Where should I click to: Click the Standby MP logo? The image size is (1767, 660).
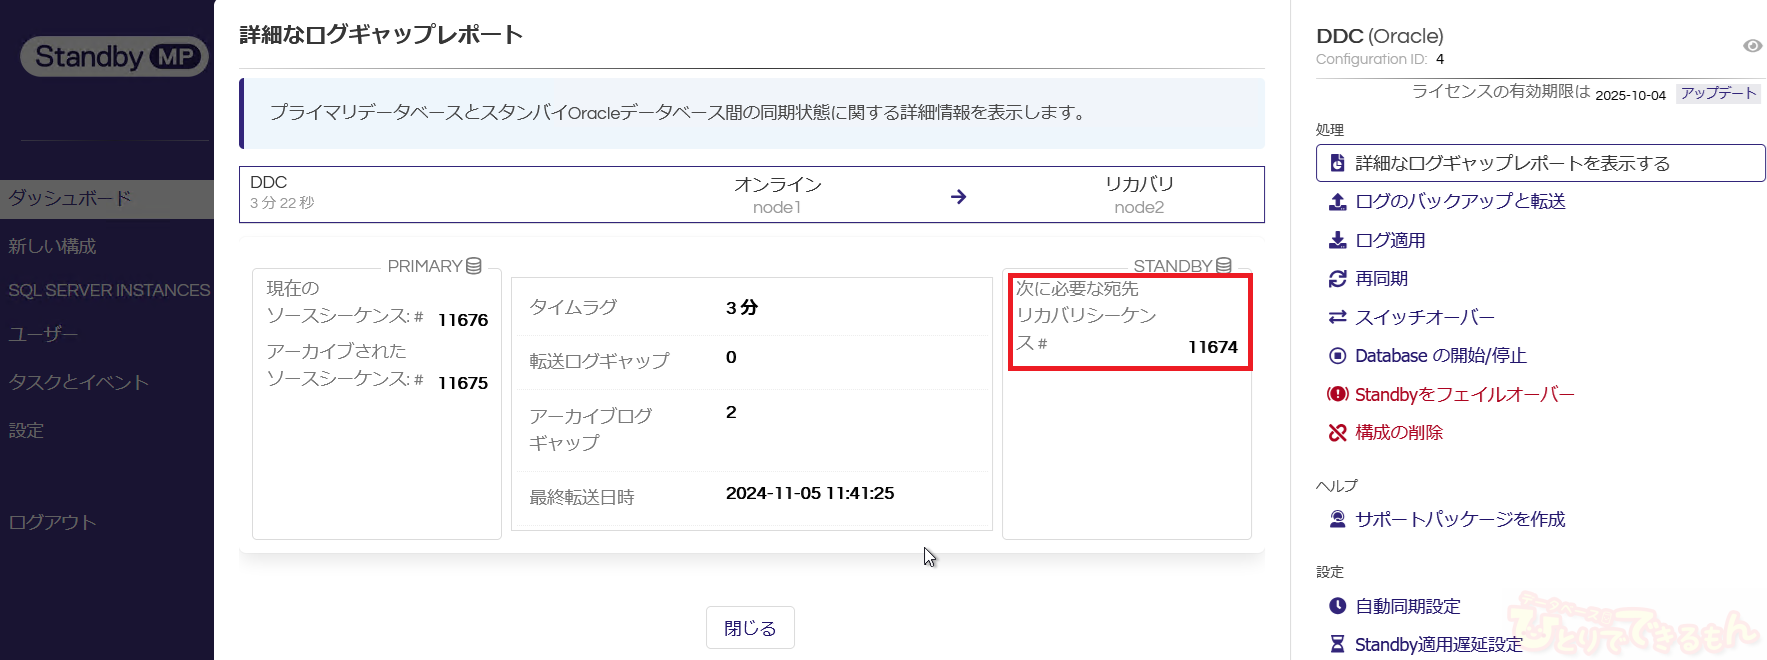tap(114, 57)
